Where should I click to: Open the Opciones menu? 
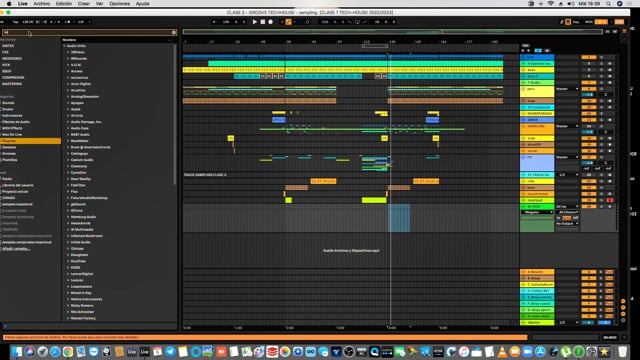point(119,4)
